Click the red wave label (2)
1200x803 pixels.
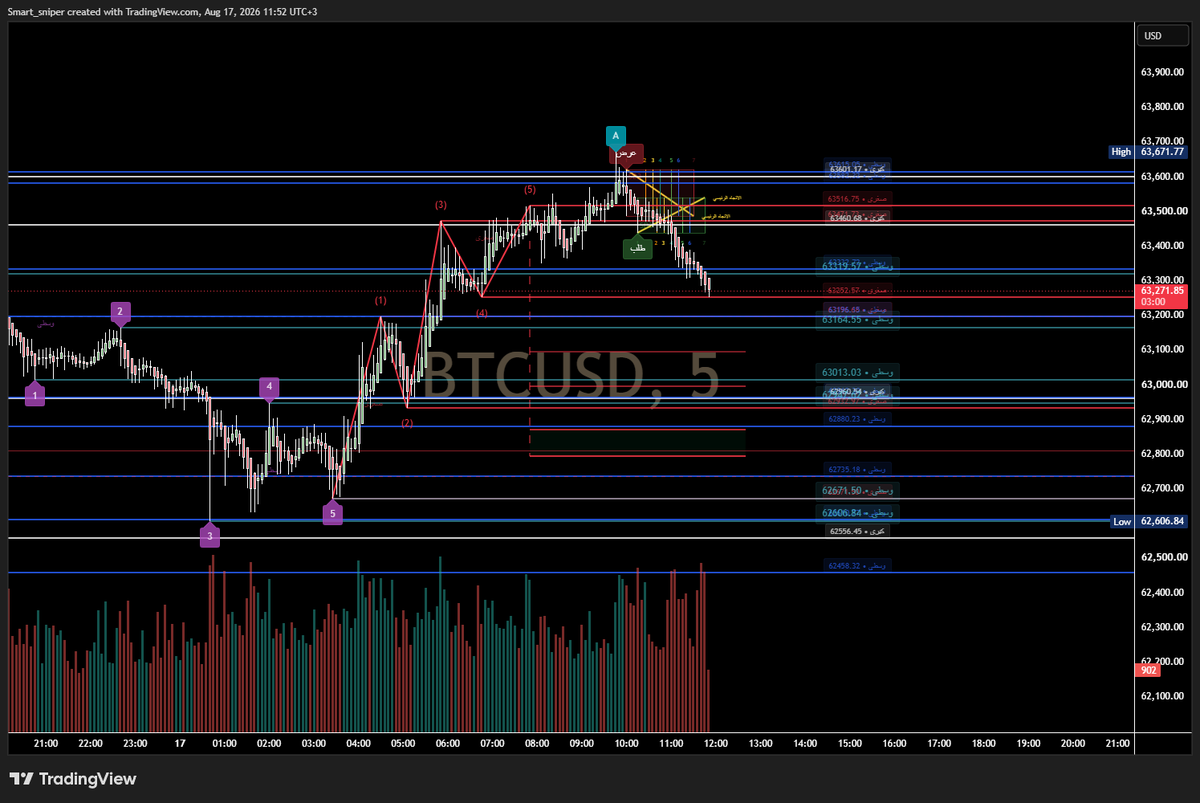[x=407, y=423]
